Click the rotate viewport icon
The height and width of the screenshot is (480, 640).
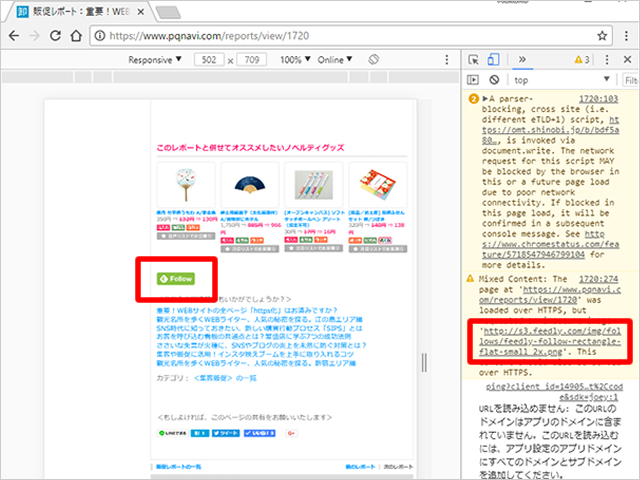pos(373,60)
